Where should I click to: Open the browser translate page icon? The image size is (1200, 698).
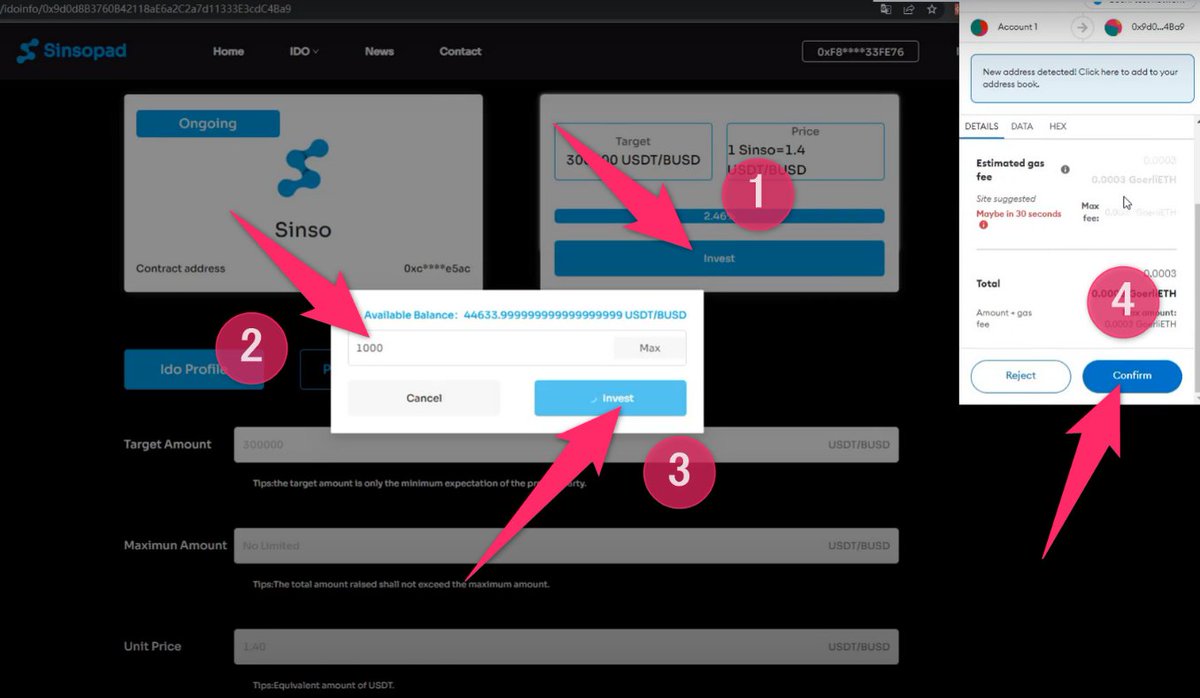[886, 9]
